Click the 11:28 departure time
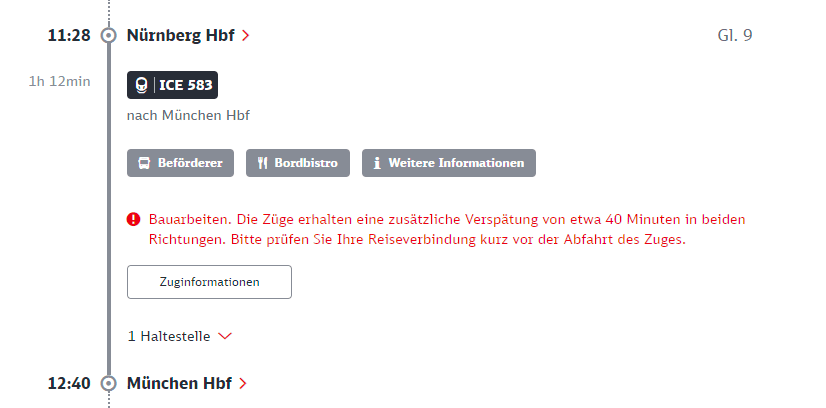The image size is (826, 408). coord(69,36)
